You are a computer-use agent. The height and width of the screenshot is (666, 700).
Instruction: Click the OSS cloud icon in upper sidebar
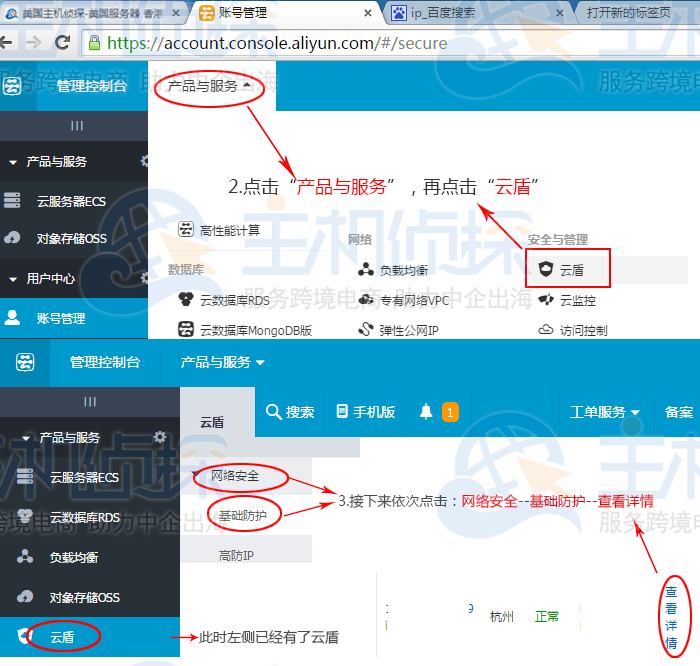click(12, 237)
